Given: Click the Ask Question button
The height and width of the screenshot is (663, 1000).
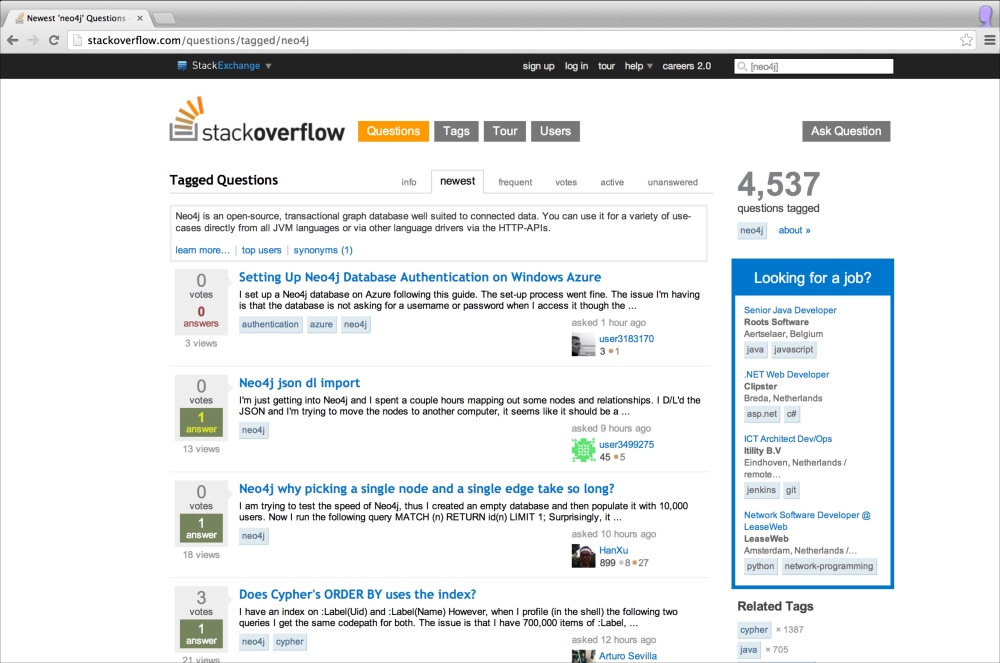Looking at the screenshot, I should point(846,131).
